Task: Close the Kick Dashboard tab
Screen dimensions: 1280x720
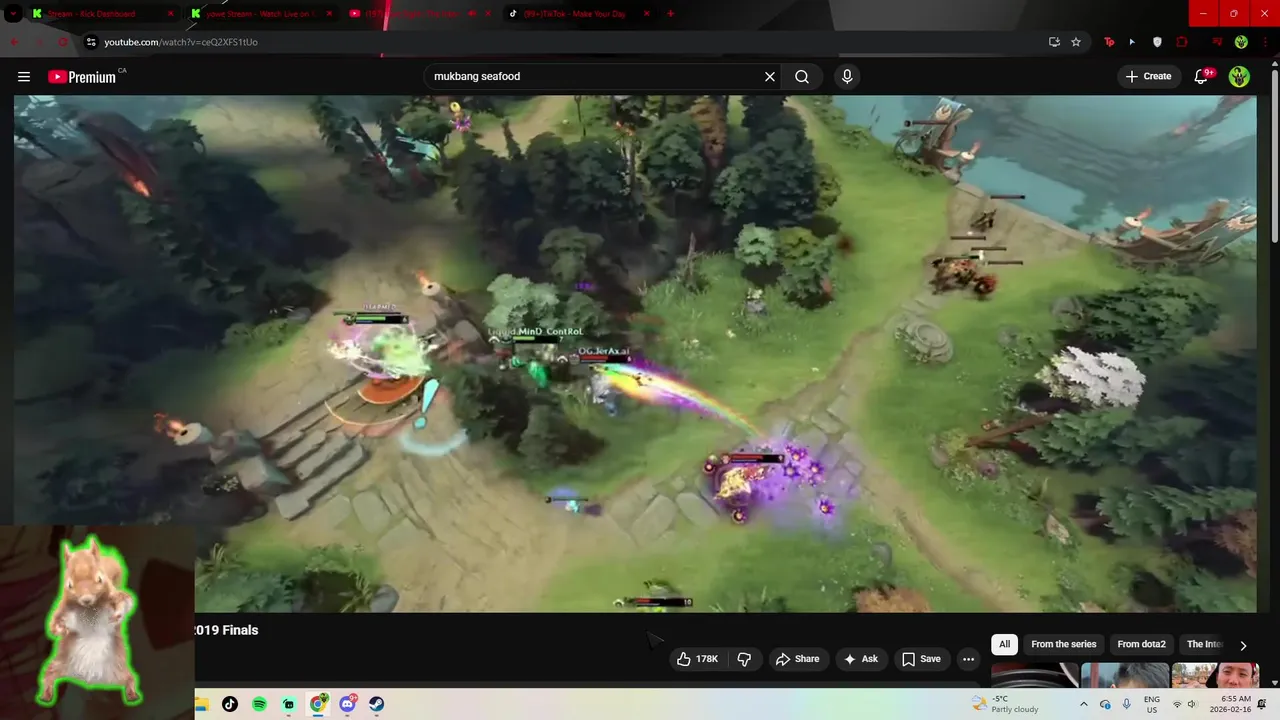Action: coord(170,14)
